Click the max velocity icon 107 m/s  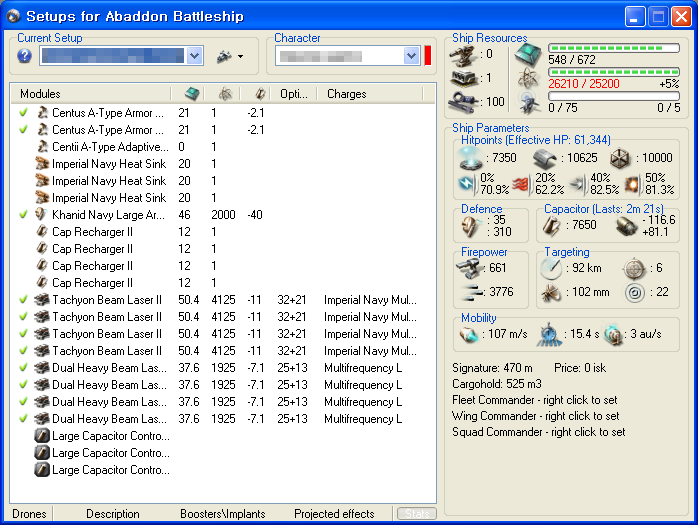468,334
